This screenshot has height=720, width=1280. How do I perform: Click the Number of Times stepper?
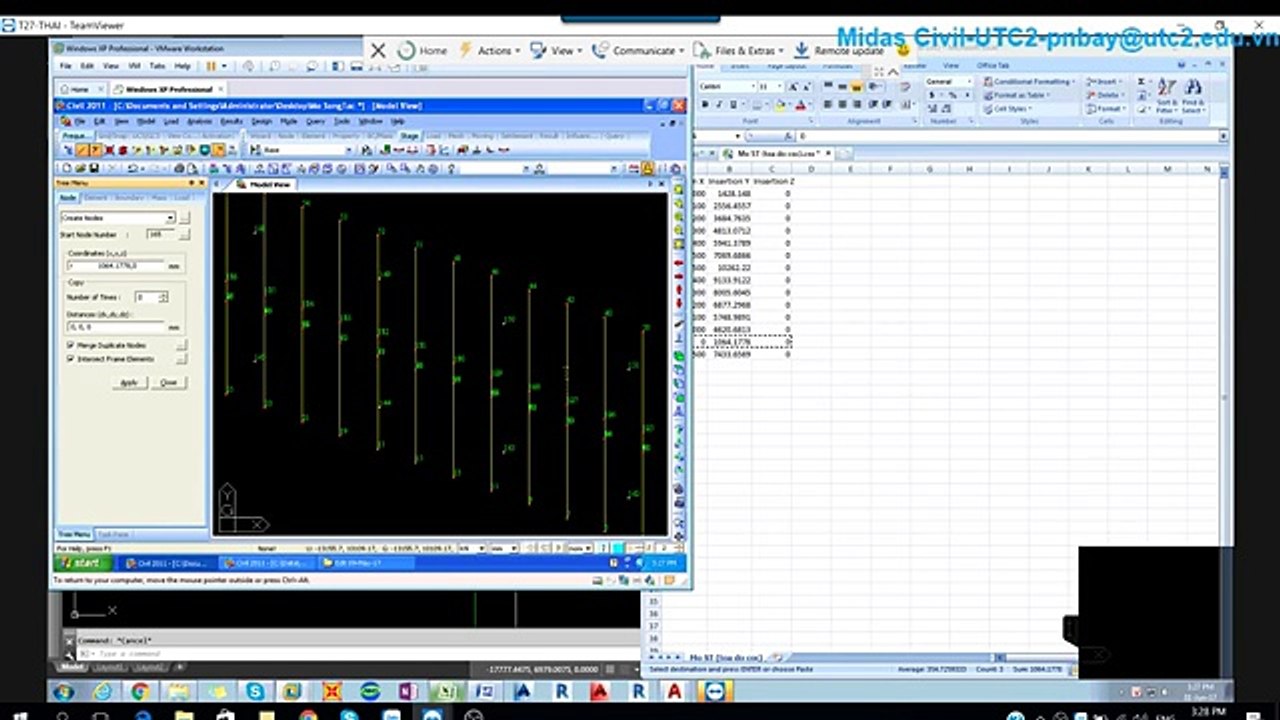pos(163,297)
